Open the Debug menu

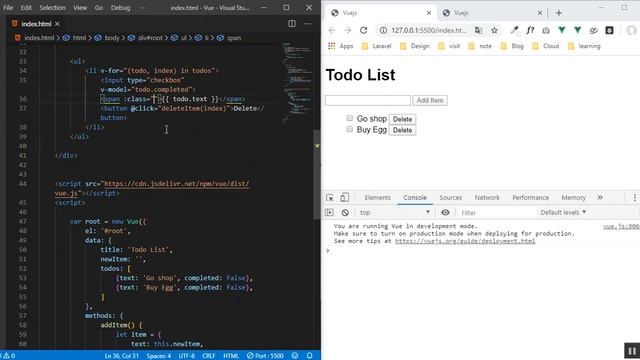click(120, 8)
